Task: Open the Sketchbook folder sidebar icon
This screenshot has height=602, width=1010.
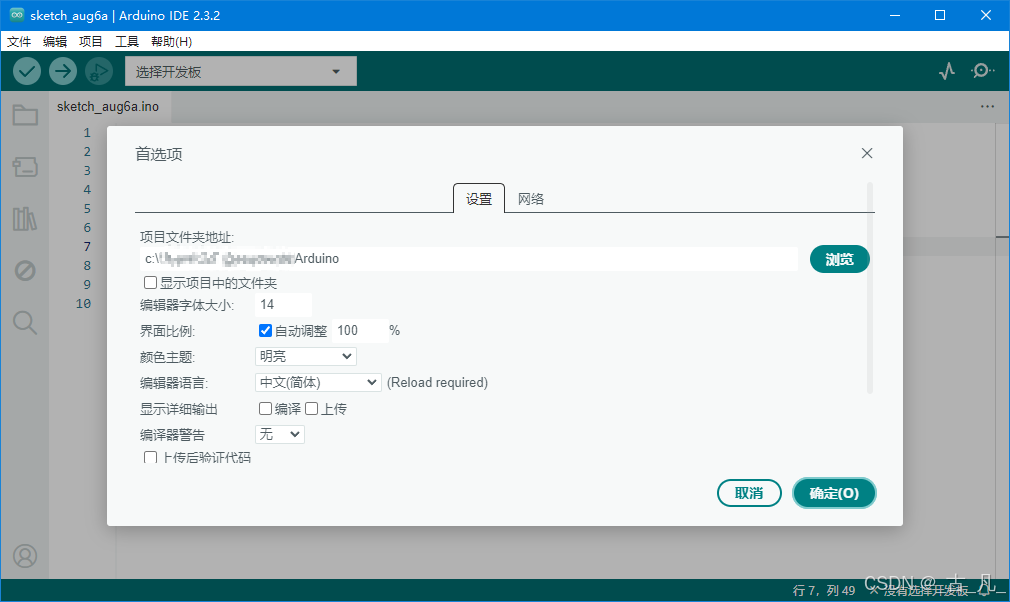Action: click(25, 116)
